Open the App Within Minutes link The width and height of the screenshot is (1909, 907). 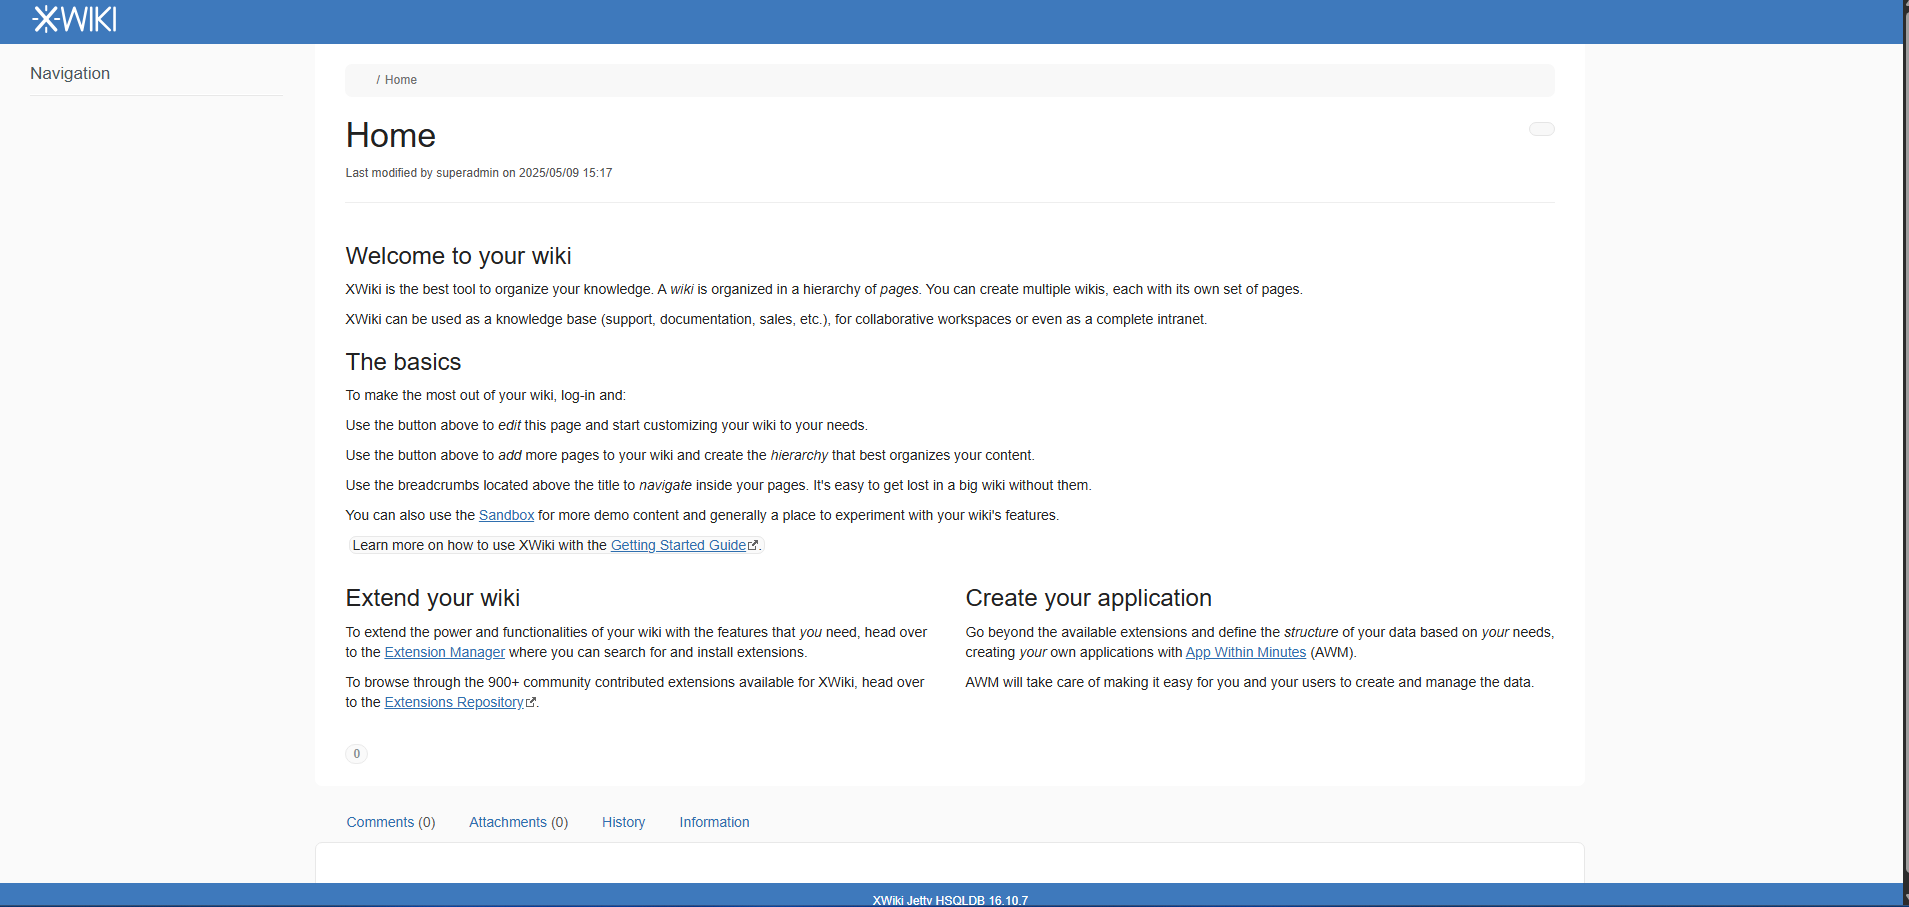(1246, 652)
